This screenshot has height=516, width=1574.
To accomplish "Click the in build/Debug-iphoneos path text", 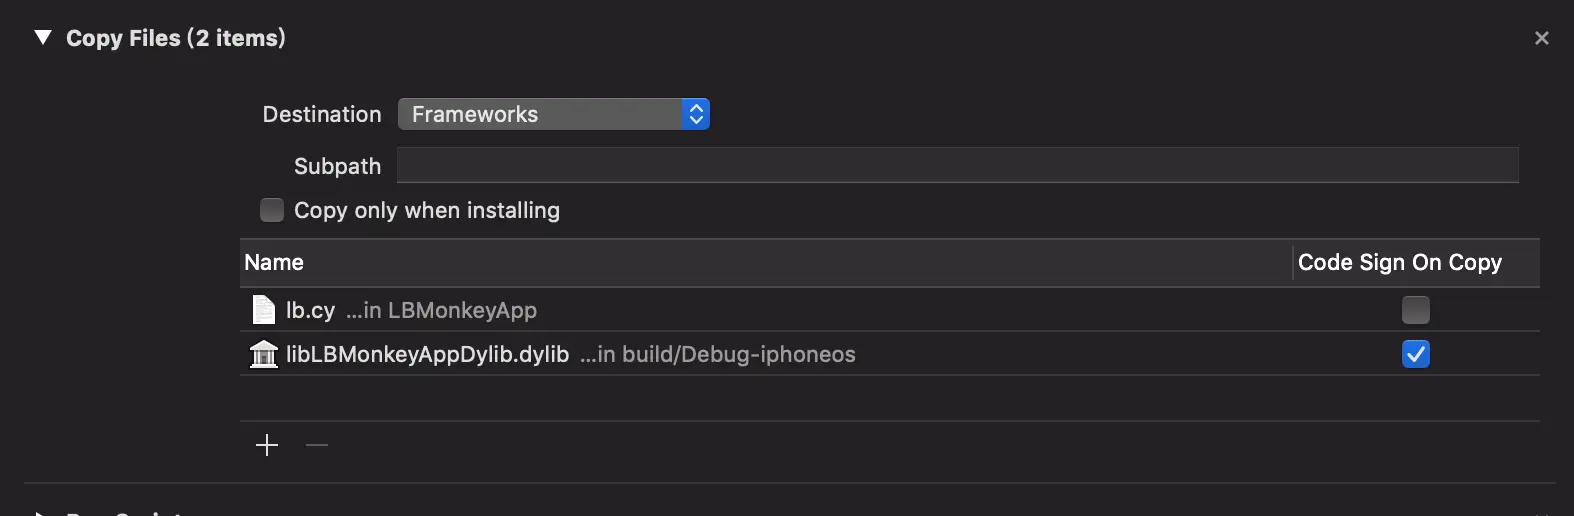I will (718, 354).
